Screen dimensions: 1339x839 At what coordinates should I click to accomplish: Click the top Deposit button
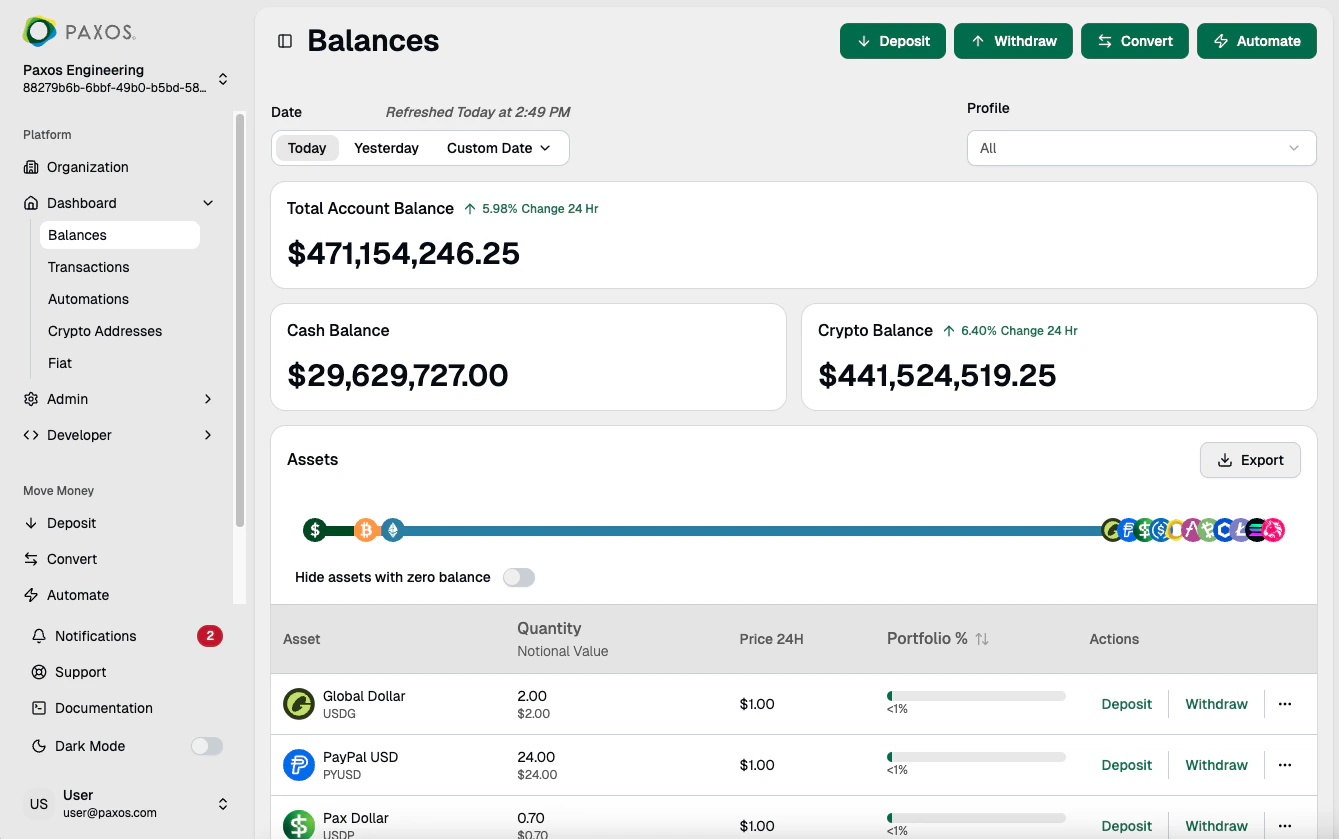(893, 41)
